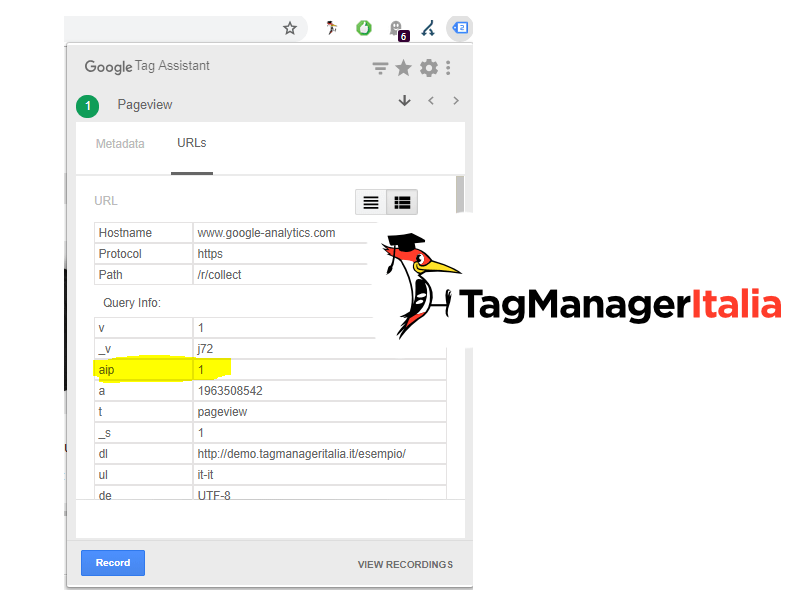Image resolution: width=800 pixels, height=600 pixels.
Task: Click the panel's vertical scrollbar thumb
Action: [460, 194]
